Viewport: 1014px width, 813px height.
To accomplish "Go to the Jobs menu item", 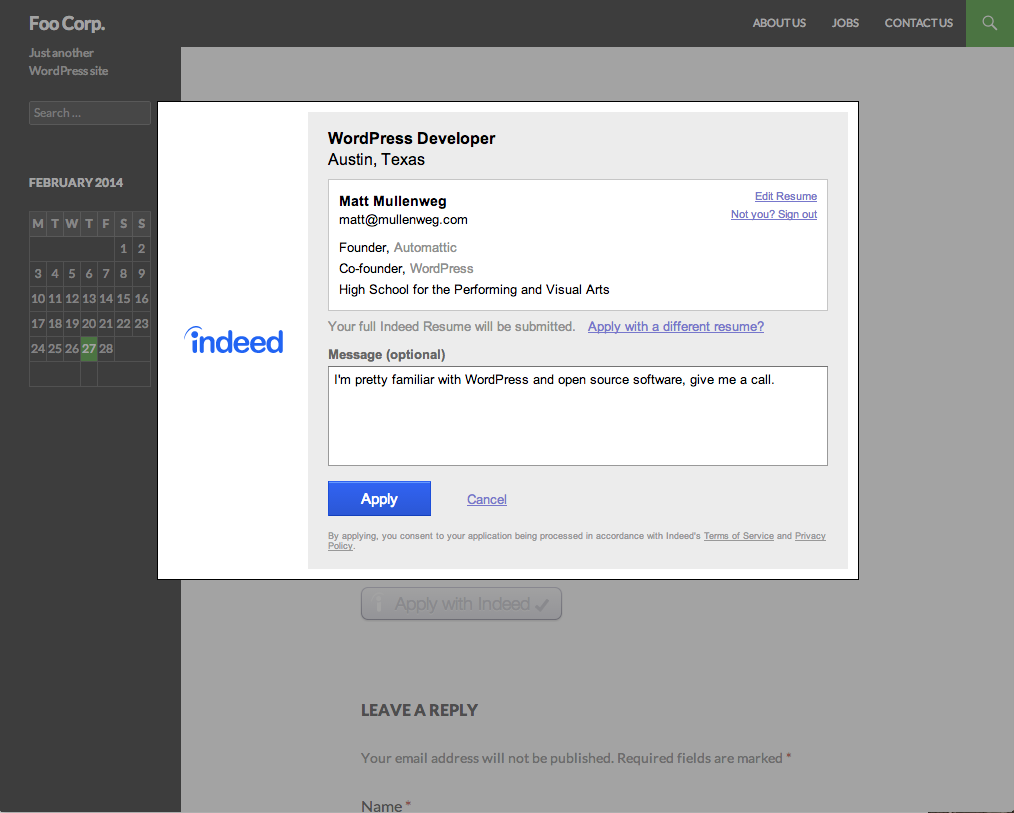I will (845, 23).
